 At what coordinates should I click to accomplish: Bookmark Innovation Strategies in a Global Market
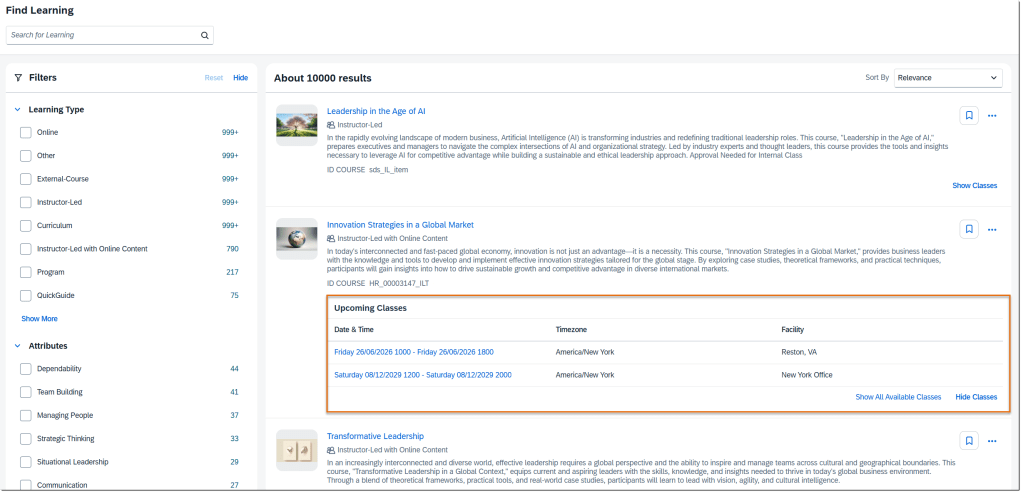pos(968,229)
